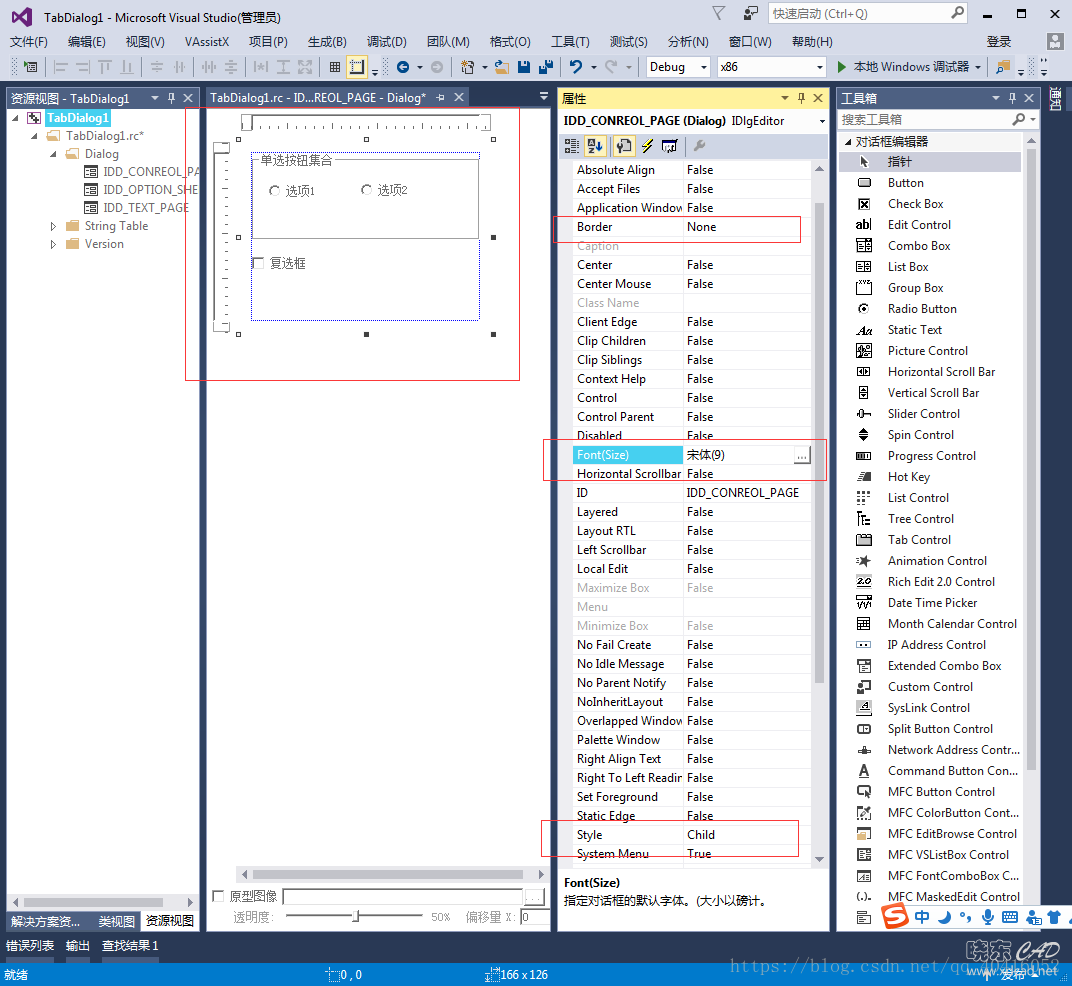1072x986 pixels.
Task: Show properties categorized view icon
Action: (x=572, y=146)
